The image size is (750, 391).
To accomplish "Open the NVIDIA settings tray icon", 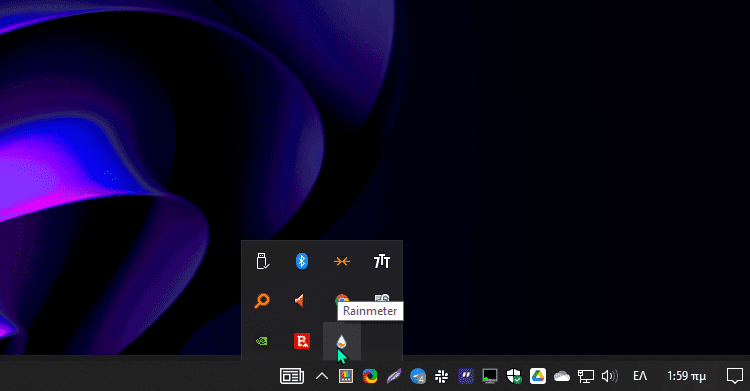I will click(262, 341).
